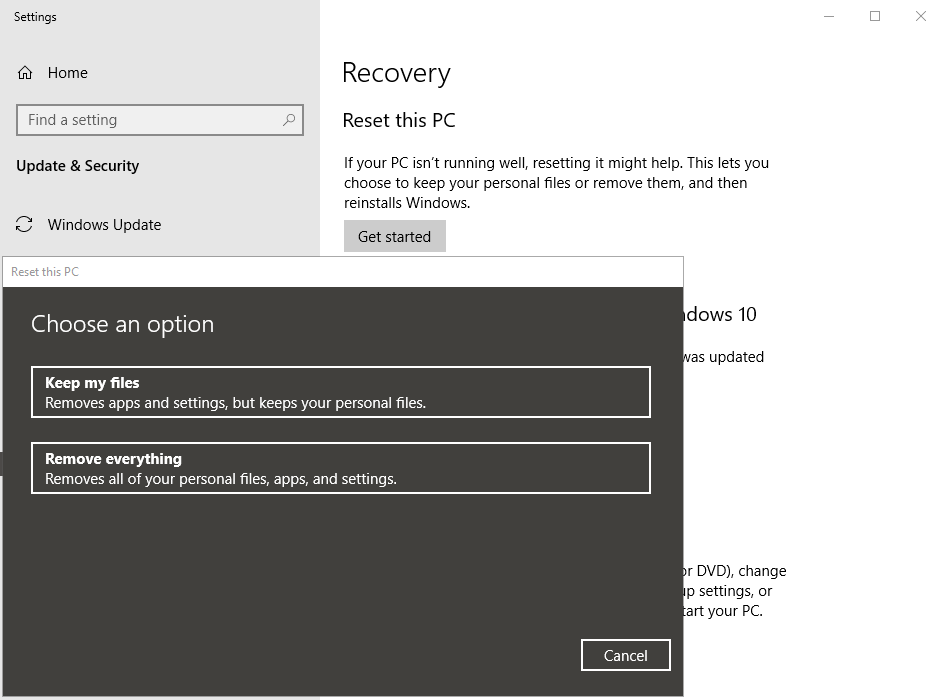Go to the Home label in sidebar
Image resolution: width=944 pixels, height=700 pixels.
(x=67, y=73)
